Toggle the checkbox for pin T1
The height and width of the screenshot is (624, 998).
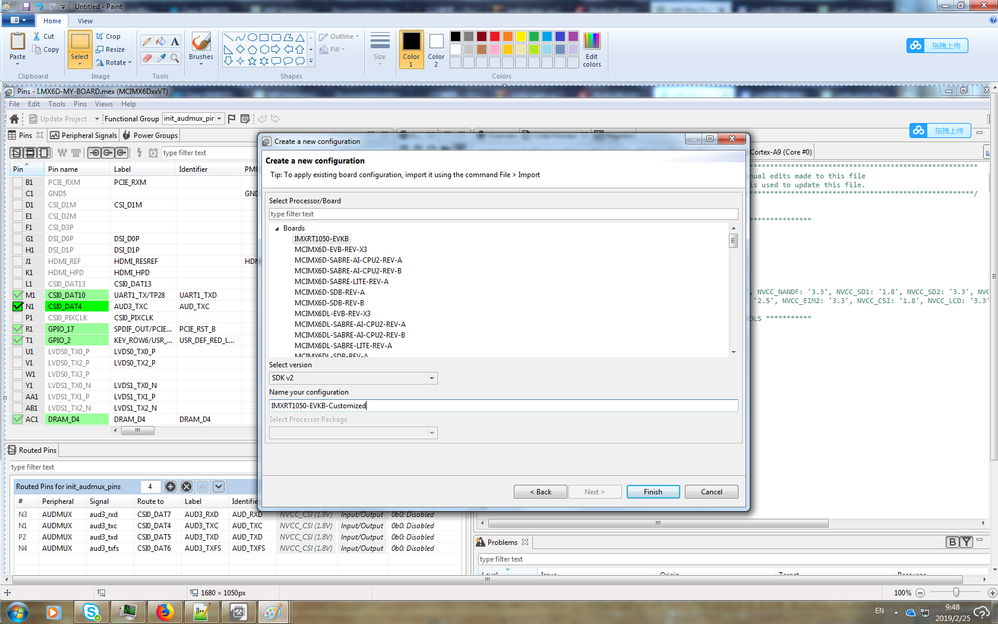pos(17,341)
